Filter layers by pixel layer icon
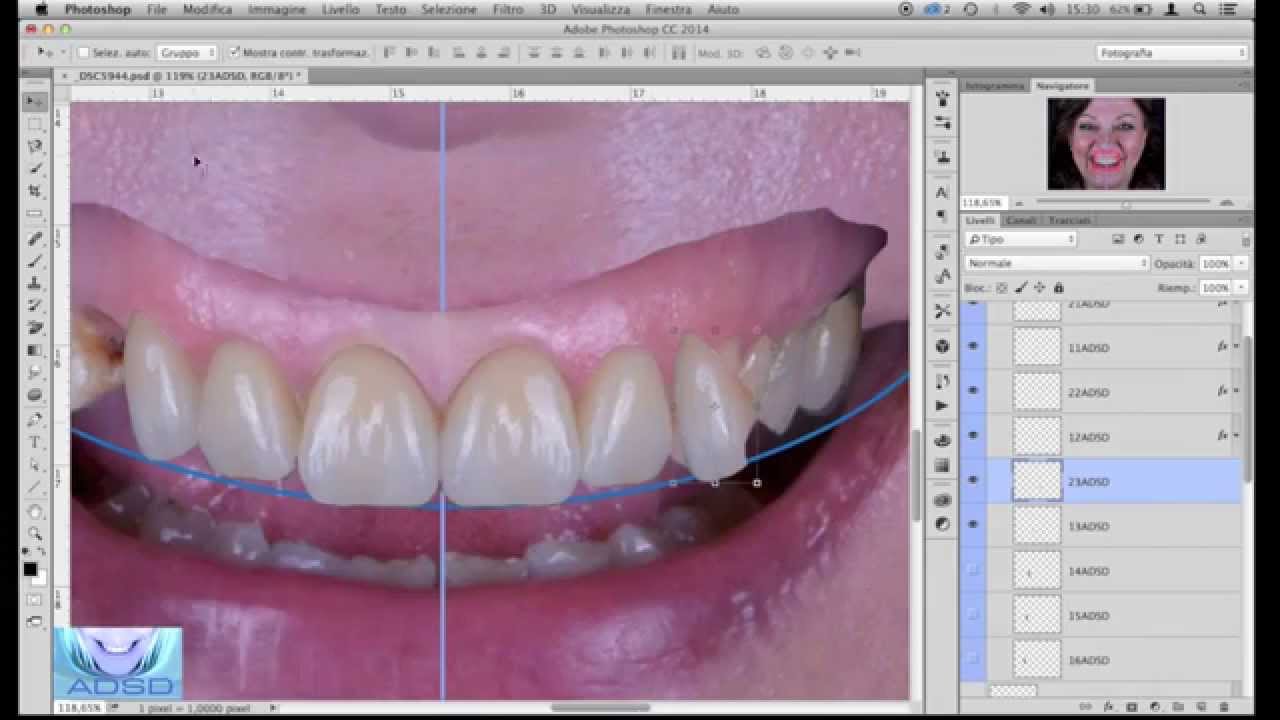The image size is (1280, 720). point(1119,239)
